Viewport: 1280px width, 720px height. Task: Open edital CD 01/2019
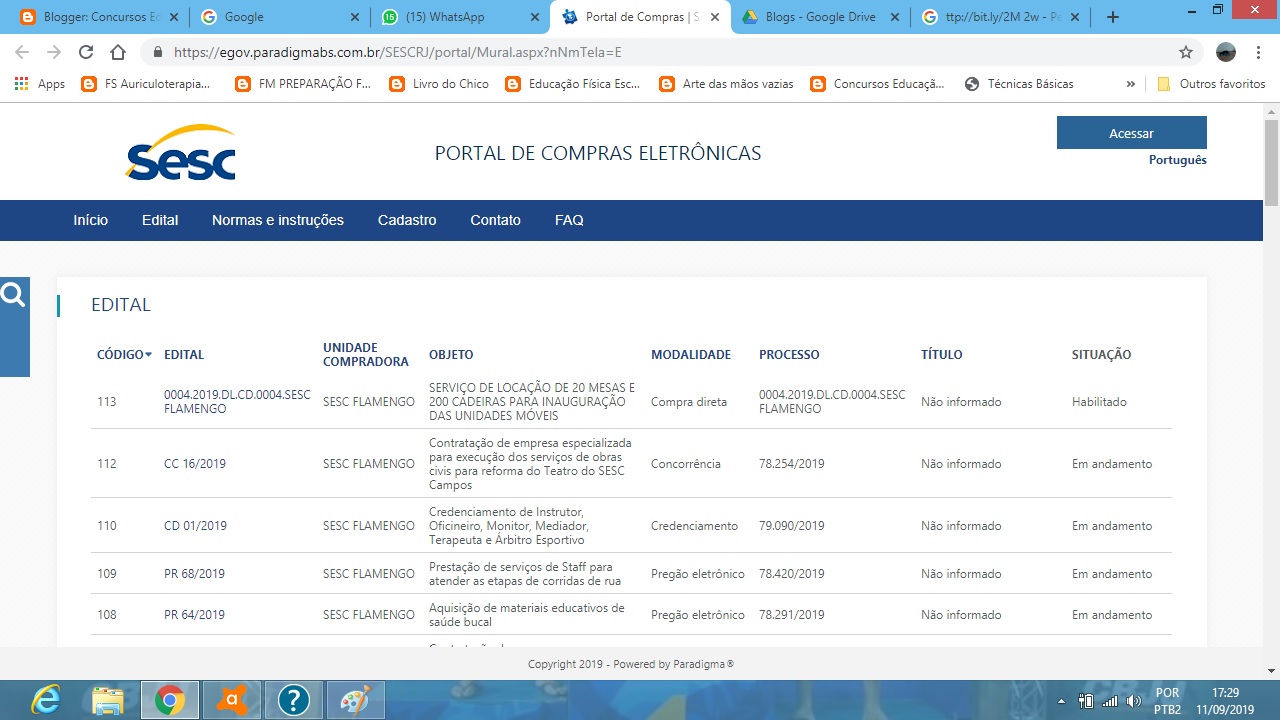pos(195,526)
